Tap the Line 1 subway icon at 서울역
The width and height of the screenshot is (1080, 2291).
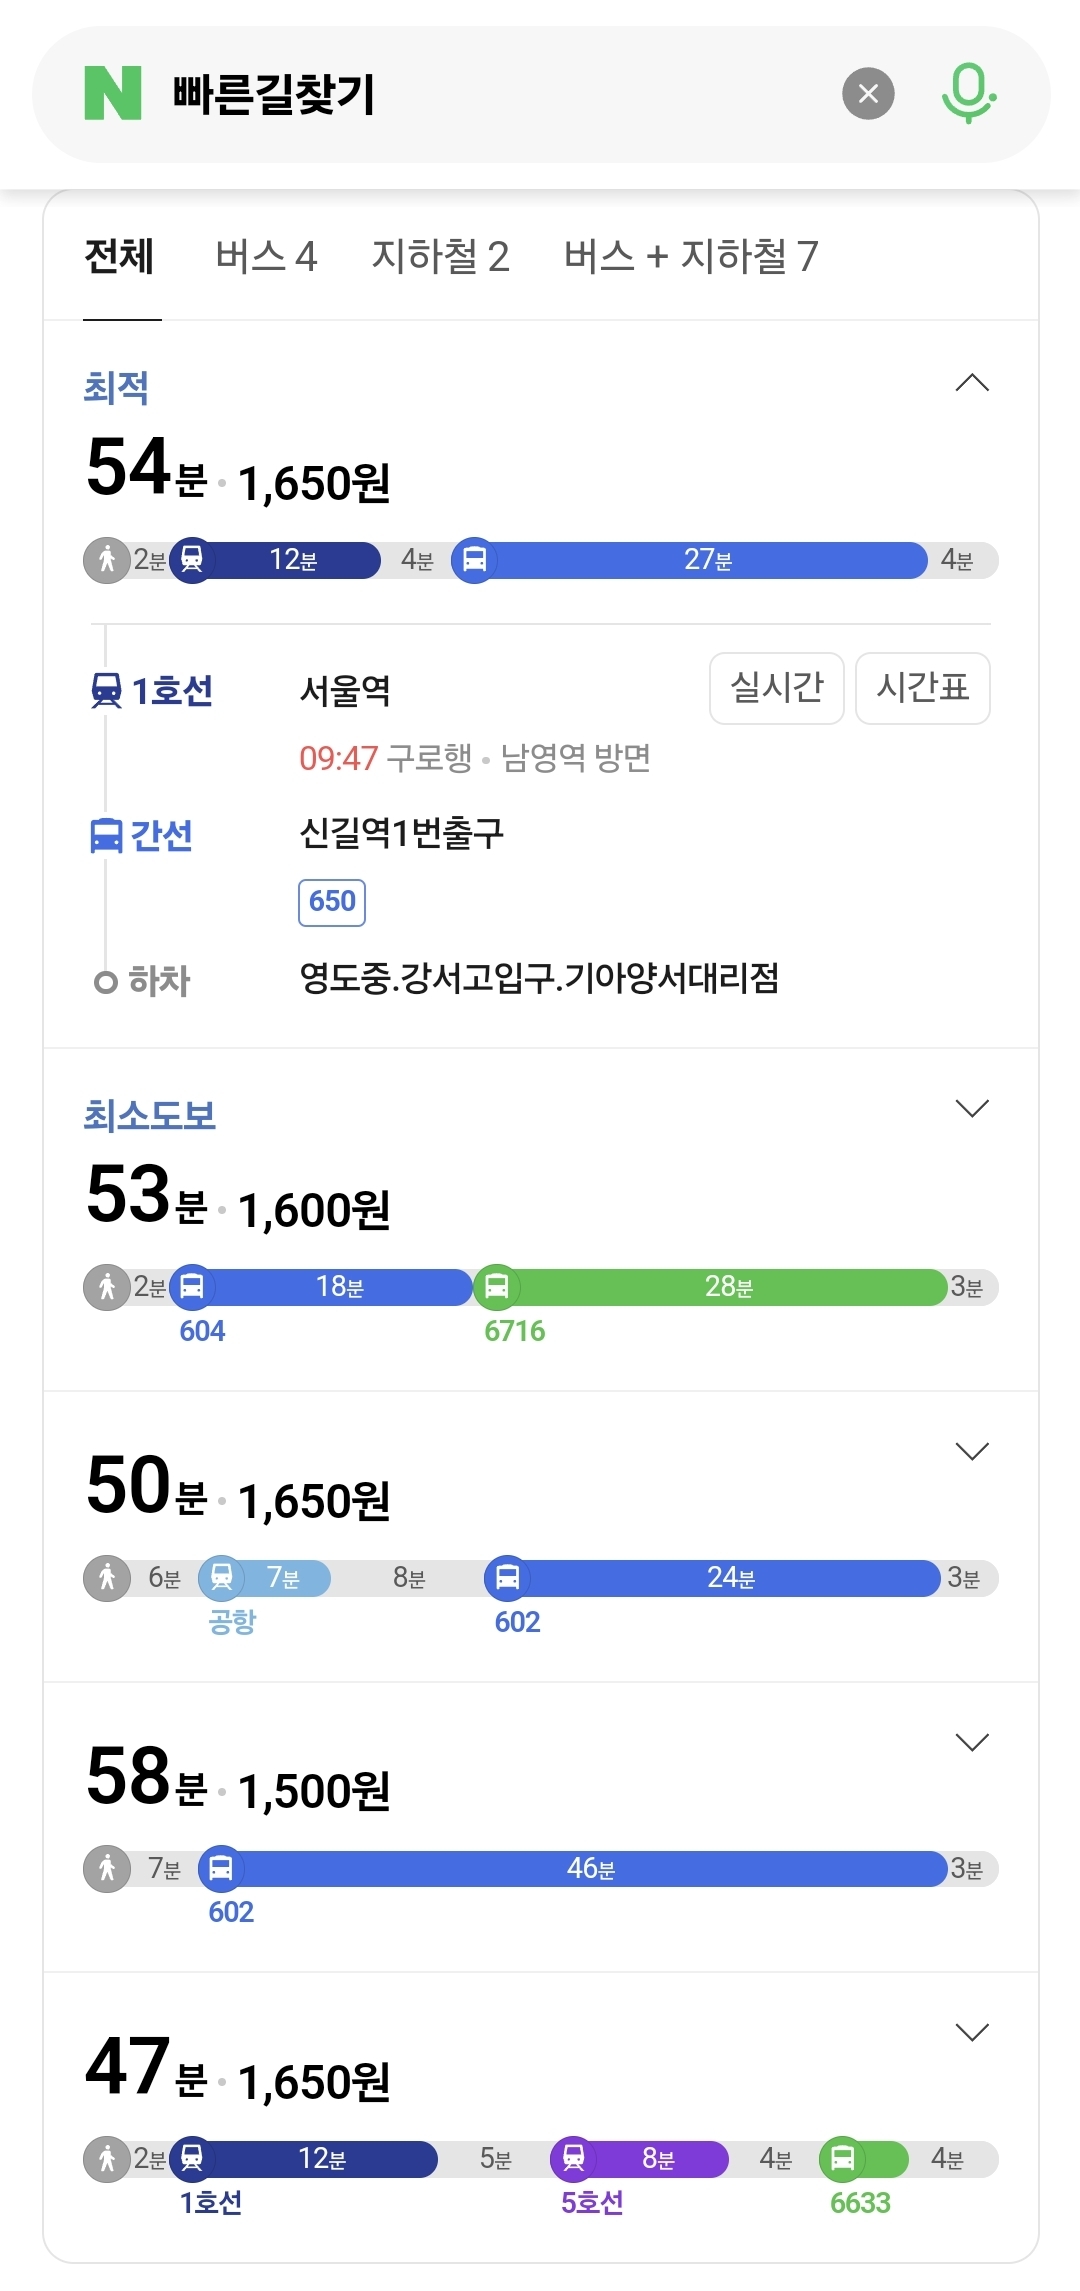pyautogui.click(x=106, y=690)
